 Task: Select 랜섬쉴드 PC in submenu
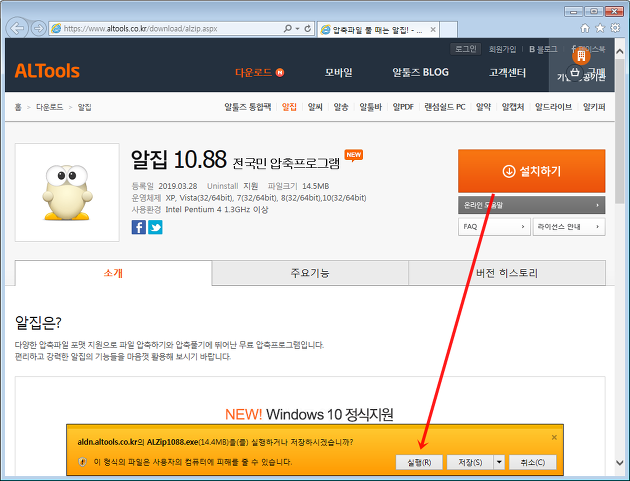click(445, 107)
